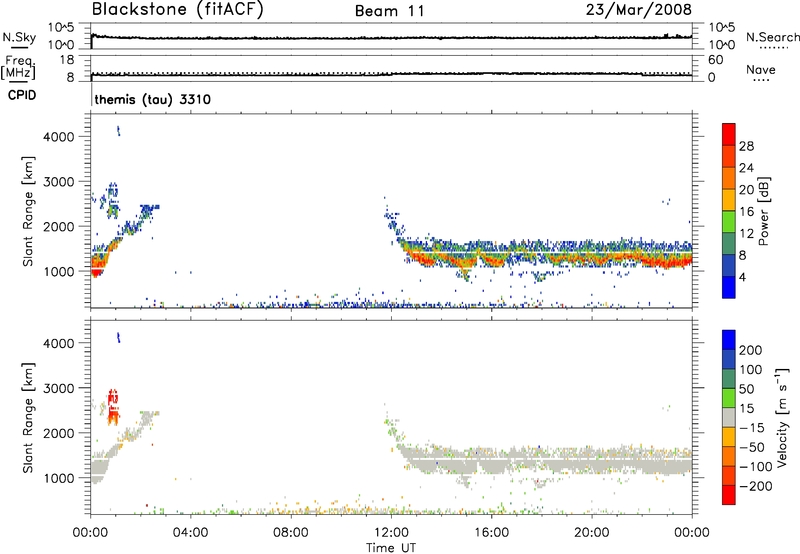The height and width of the screenshot is (554, 800).
Task: Click the "Power [dB]" colorbar title
Action: pos(764,211)
